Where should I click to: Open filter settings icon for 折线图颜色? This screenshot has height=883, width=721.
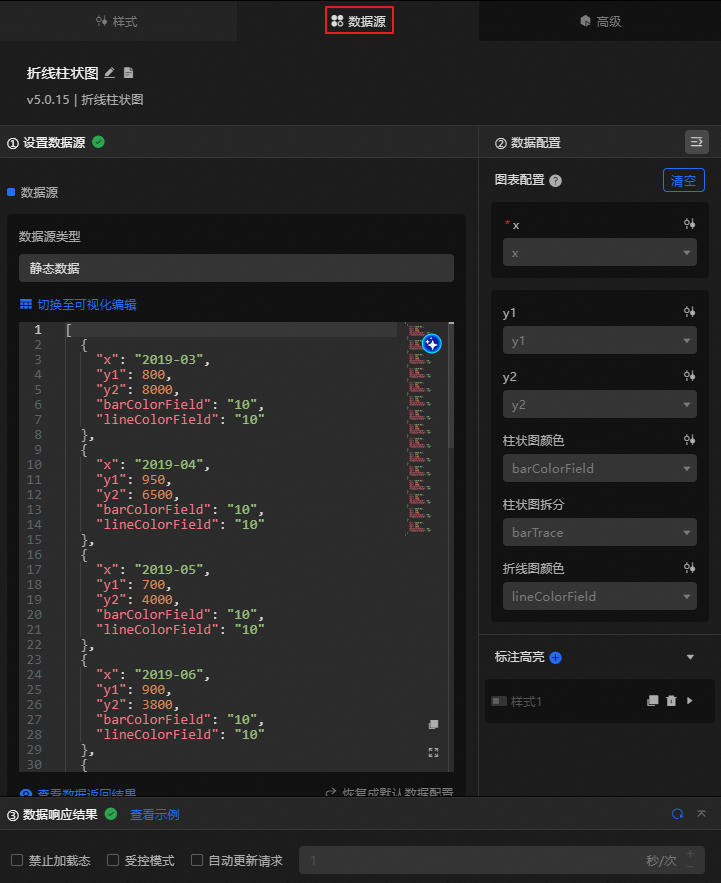[x=689, y=568]
